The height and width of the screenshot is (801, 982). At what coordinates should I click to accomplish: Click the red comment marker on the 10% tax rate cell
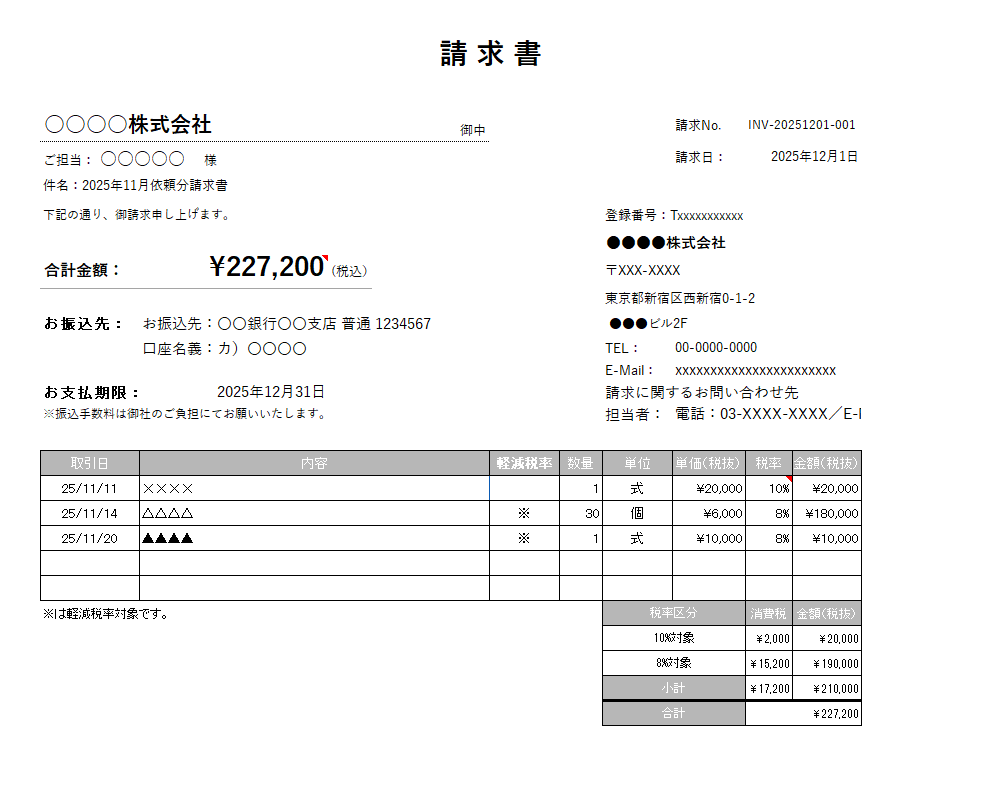point(788,479)
